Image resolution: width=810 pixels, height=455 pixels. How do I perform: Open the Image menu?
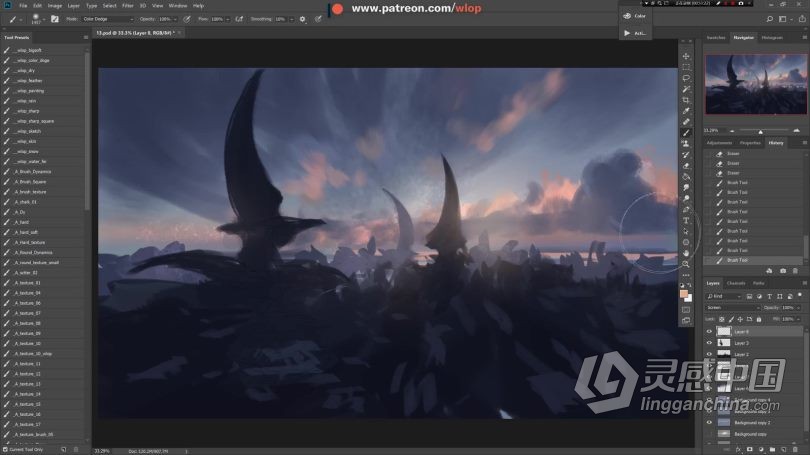(55, 6)
